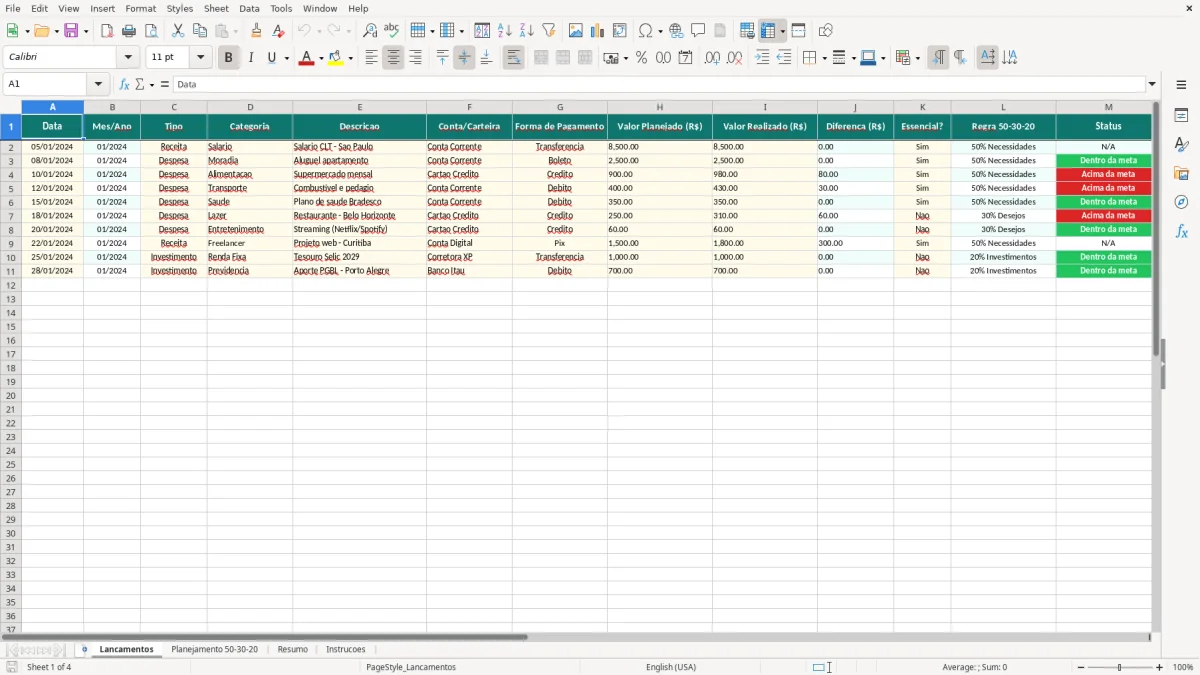Click the Sum sigma icon in formula bar
This screenshot has width=1200, height=675.
point(139,84)
